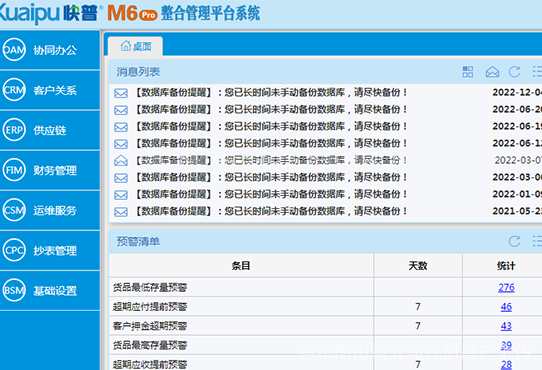Open the read message dated 2022-03-07
The image size is (542, 370).
tap(326, 160)
